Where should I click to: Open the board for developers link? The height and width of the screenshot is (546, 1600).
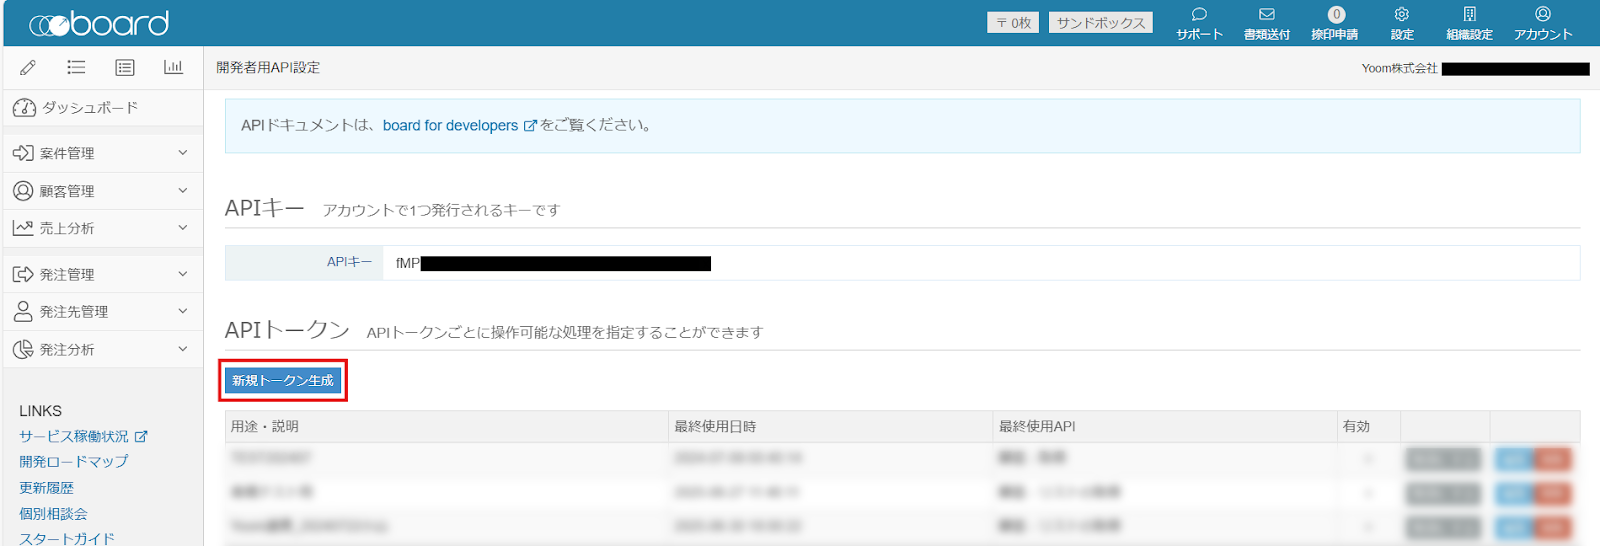point(450,126)
